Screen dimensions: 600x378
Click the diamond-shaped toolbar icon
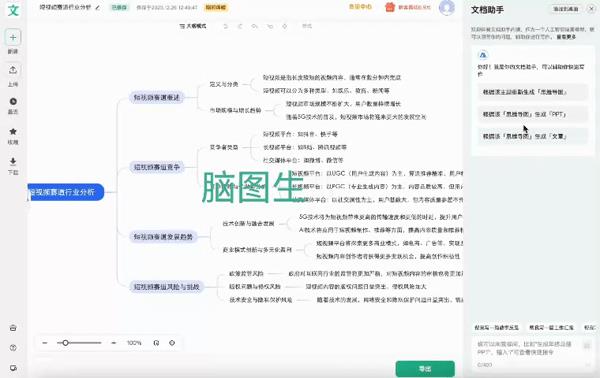point(285,26)
